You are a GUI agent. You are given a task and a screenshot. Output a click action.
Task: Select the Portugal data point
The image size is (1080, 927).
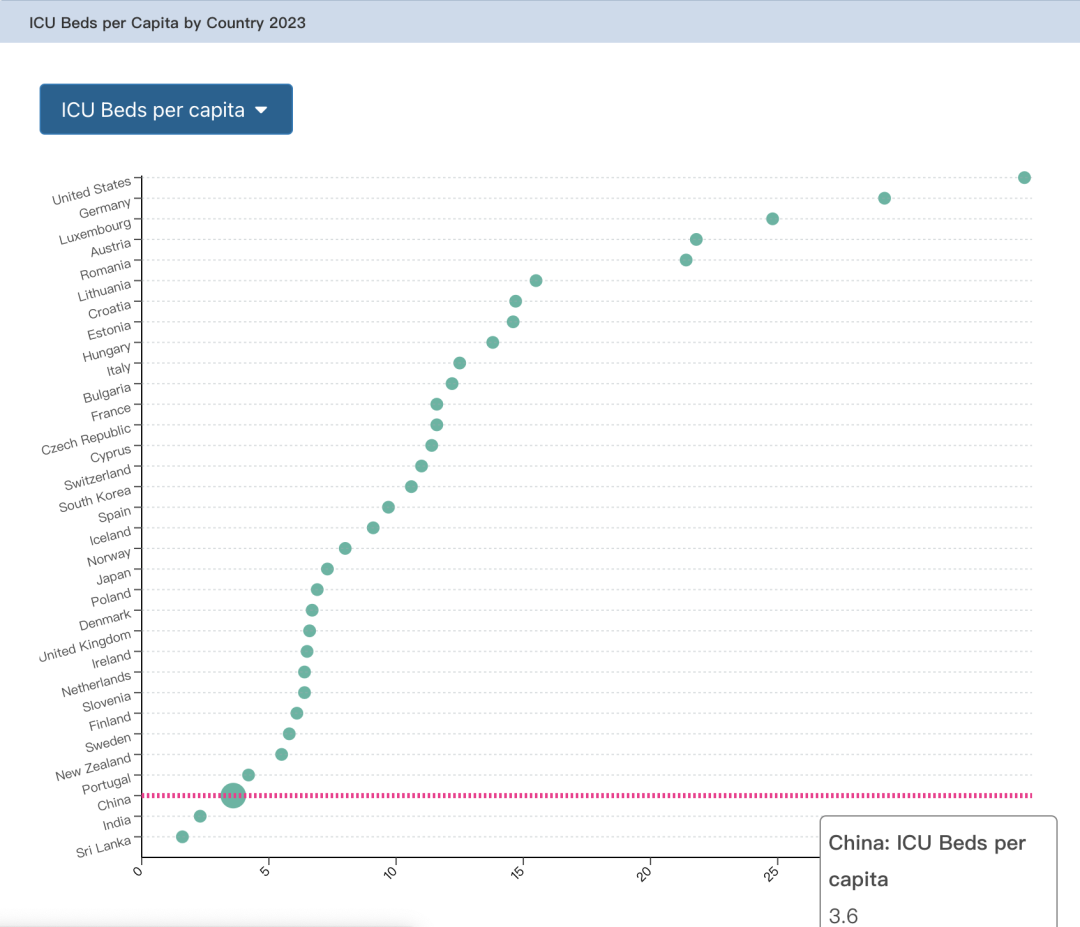(x=249, y=775)
